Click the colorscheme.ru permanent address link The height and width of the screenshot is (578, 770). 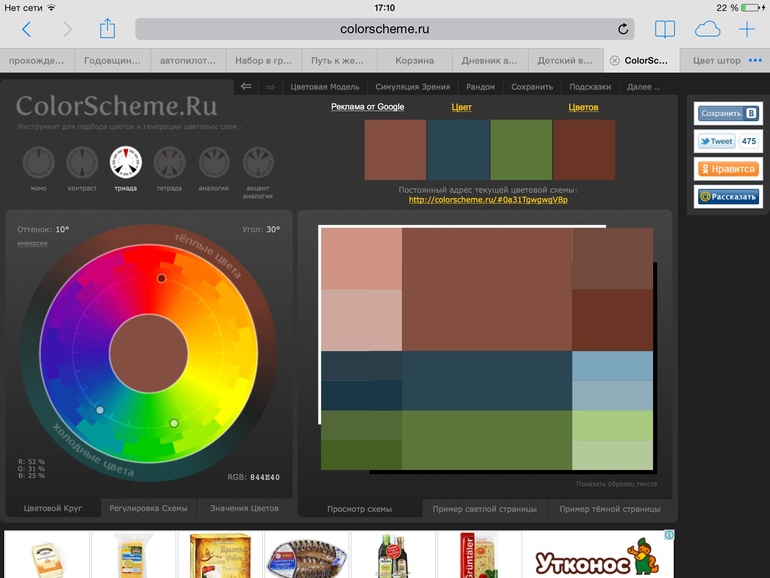[488, 199]
